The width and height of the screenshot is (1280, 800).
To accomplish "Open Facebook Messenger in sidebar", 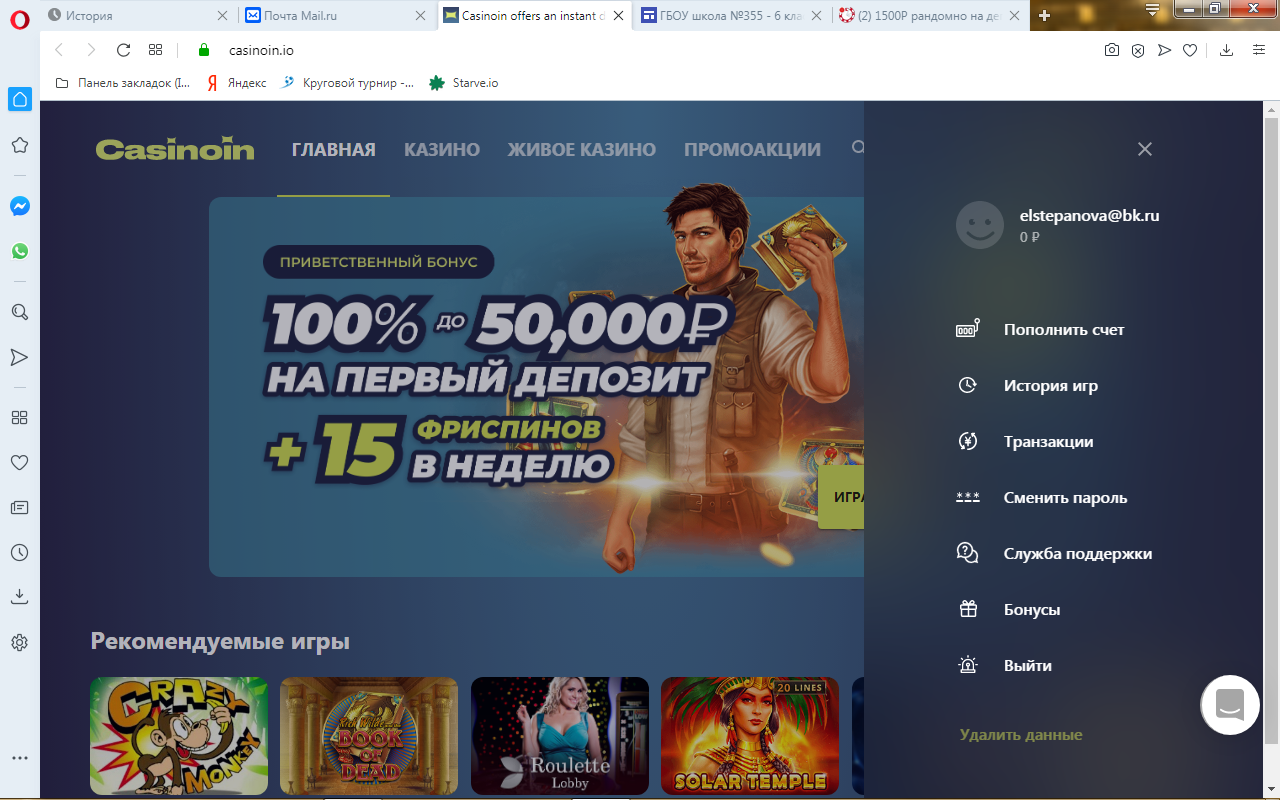I will [x=20, y=206].
